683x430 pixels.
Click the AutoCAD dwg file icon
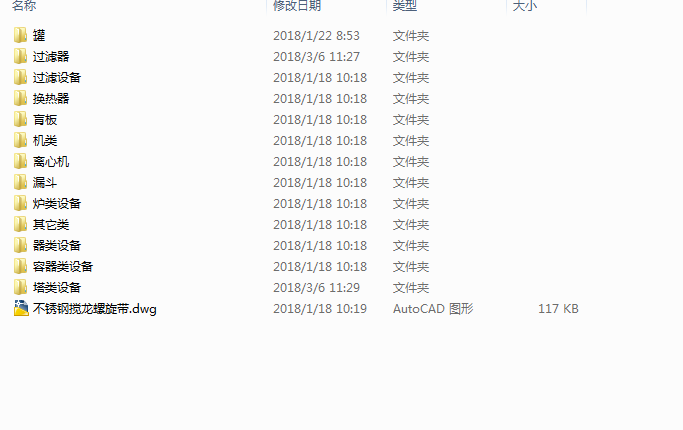click(x=21, y=308)
